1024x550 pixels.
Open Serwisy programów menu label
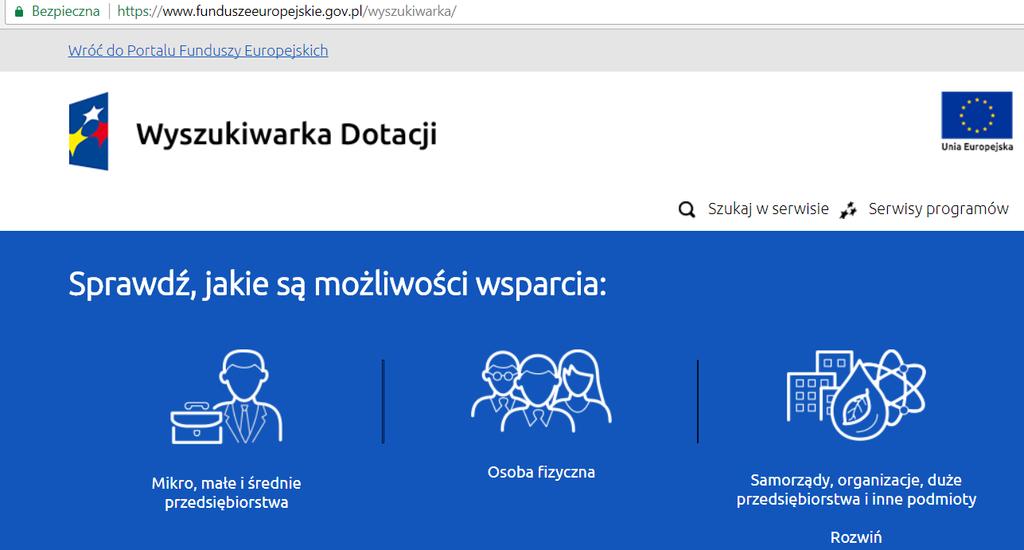pyautogui.click(x=938, y=209)
